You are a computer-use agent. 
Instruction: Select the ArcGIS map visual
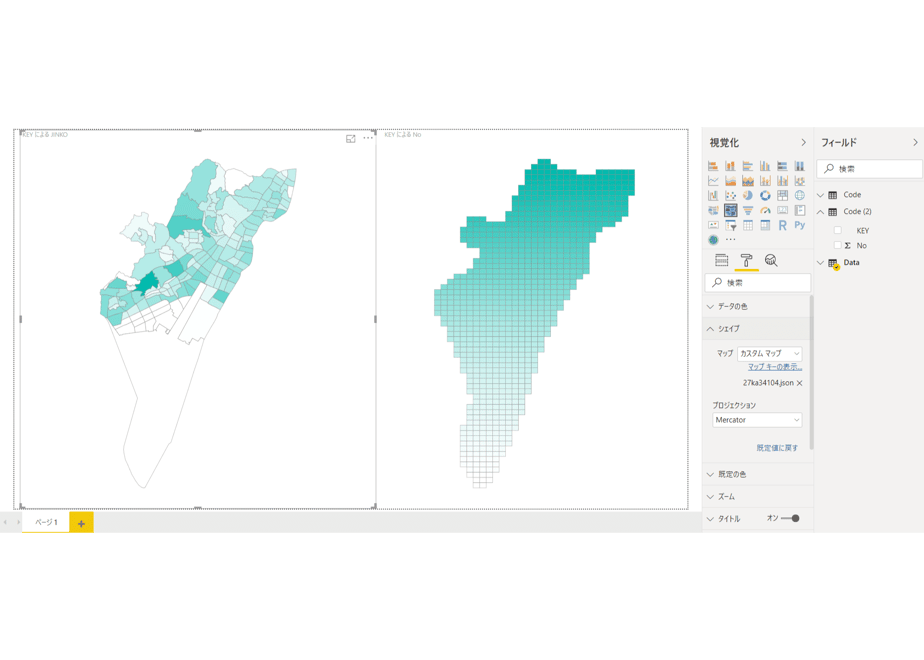[x=713, y=240]
